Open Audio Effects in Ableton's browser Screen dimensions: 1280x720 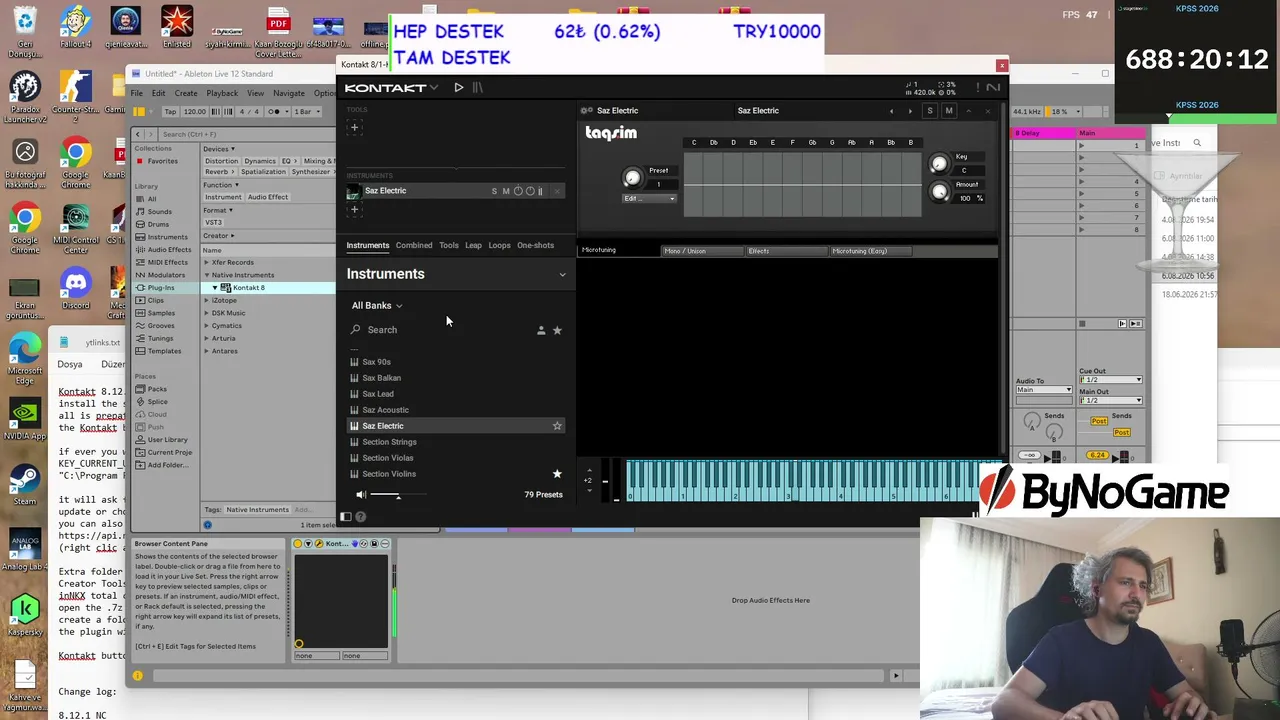(x=164, y=250)
